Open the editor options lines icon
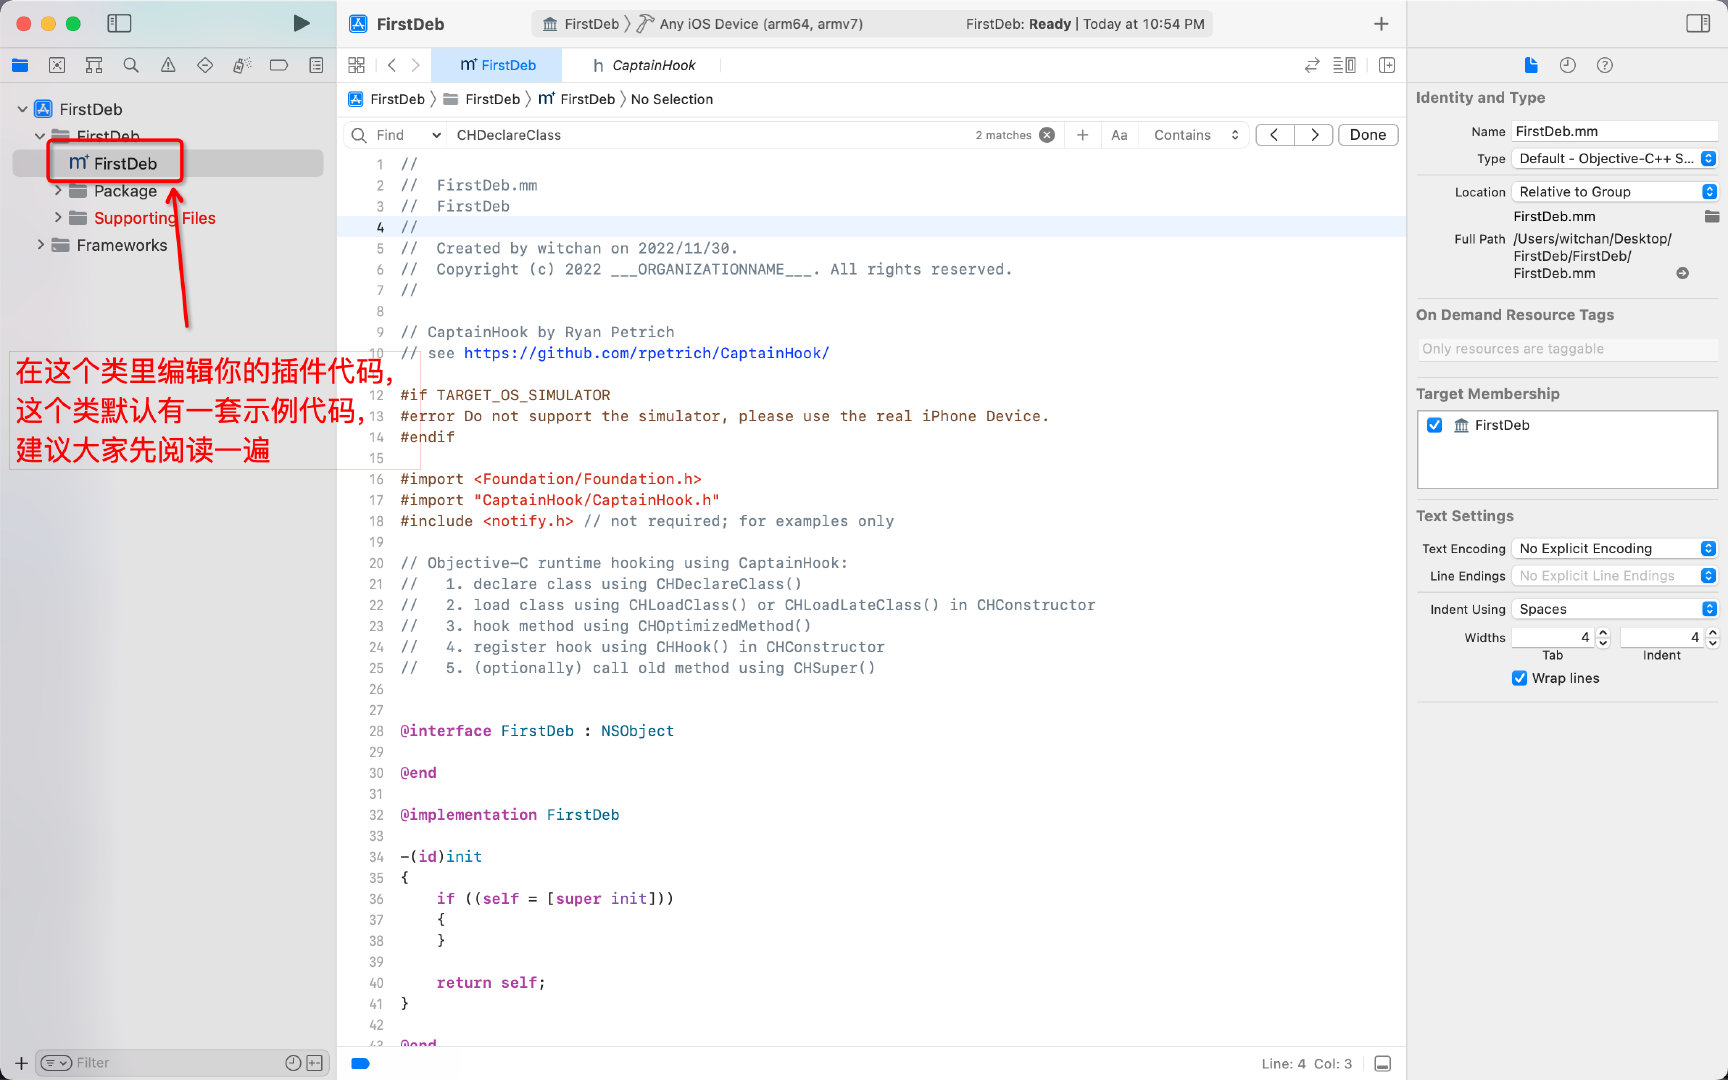This screenshot has height=1080, width=1728. (x=1344, y=65)
